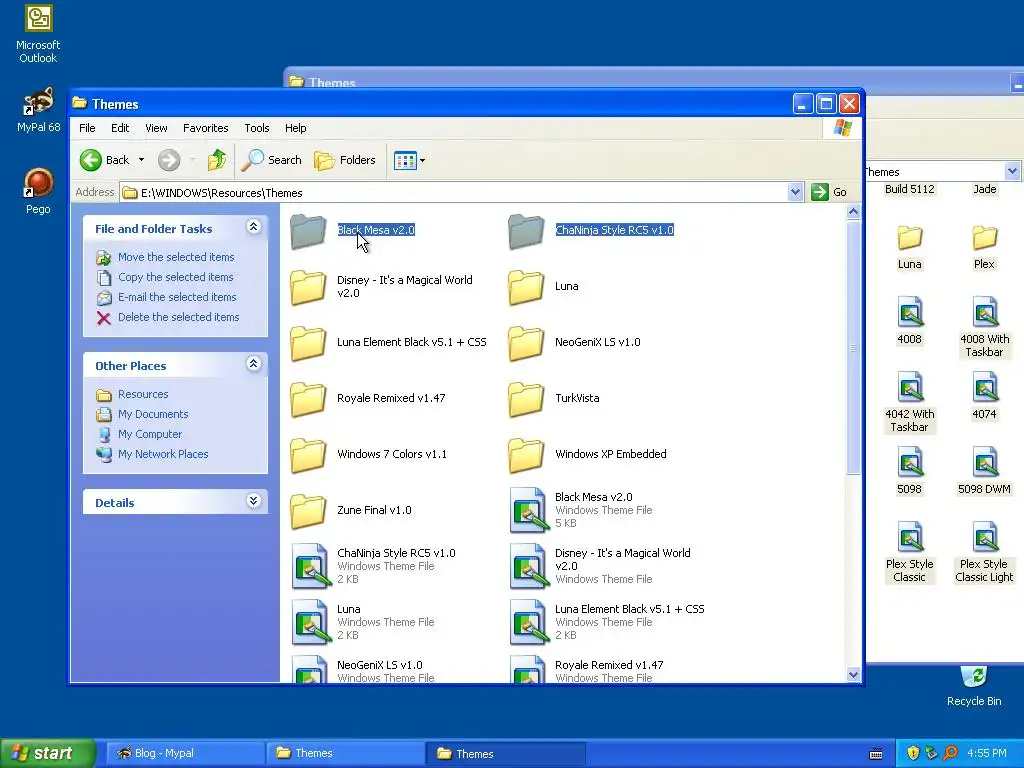
Task: Select the Disney Magical World theme file
Action: [528, 566]
